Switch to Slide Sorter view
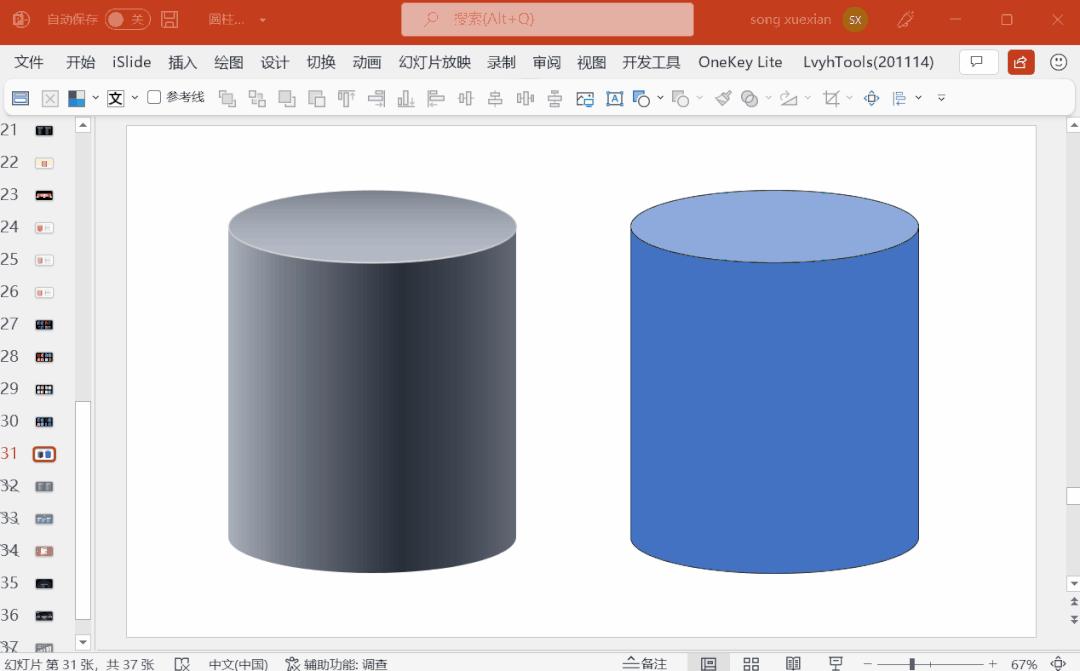The image size is (1080, 671). (x=751, y=664)
